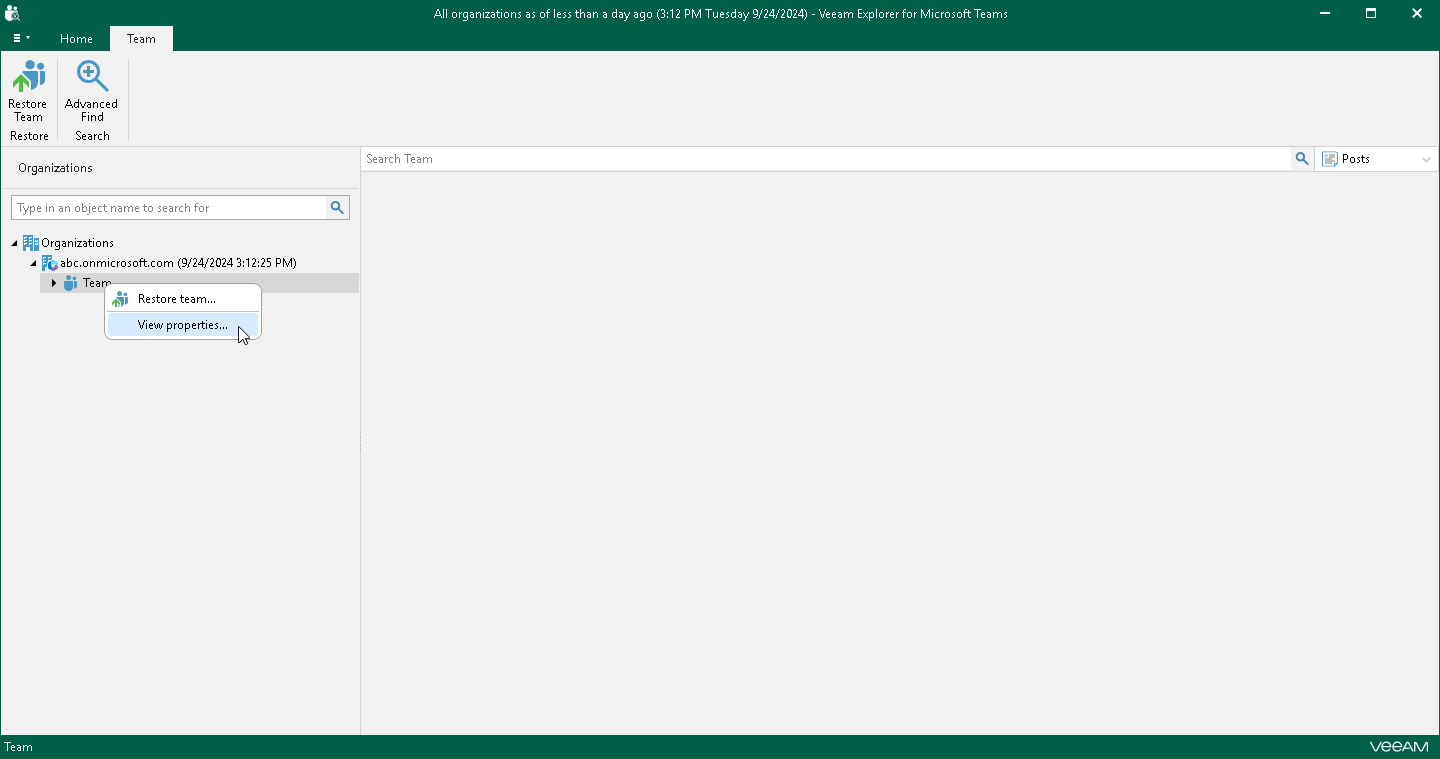Focus the object name search field
The height and width of the screenshot is (759, 1440).
click(x=169, y=208)
